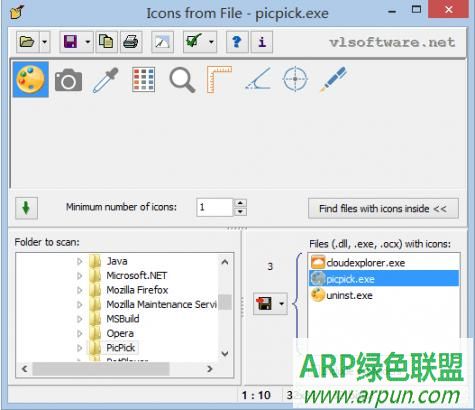The height and width of the screenshot is (410, 475).
Task: Save all found icons with red floppy
Action: (x=264, y=304)
